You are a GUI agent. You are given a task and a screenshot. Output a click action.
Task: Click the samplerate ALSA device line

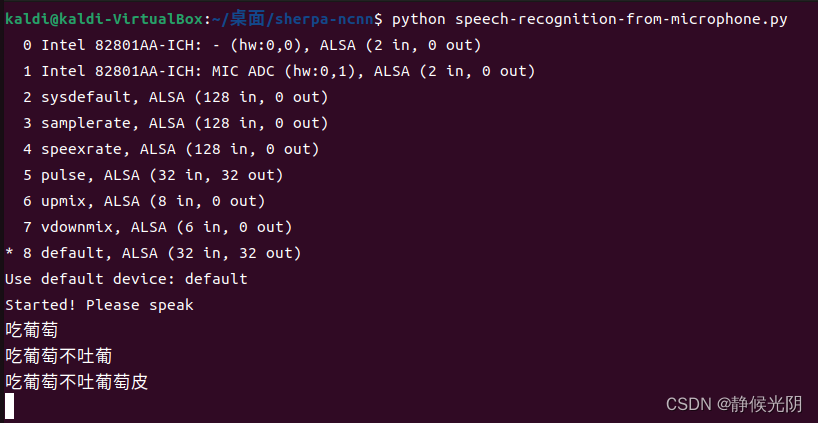point(175,124)
